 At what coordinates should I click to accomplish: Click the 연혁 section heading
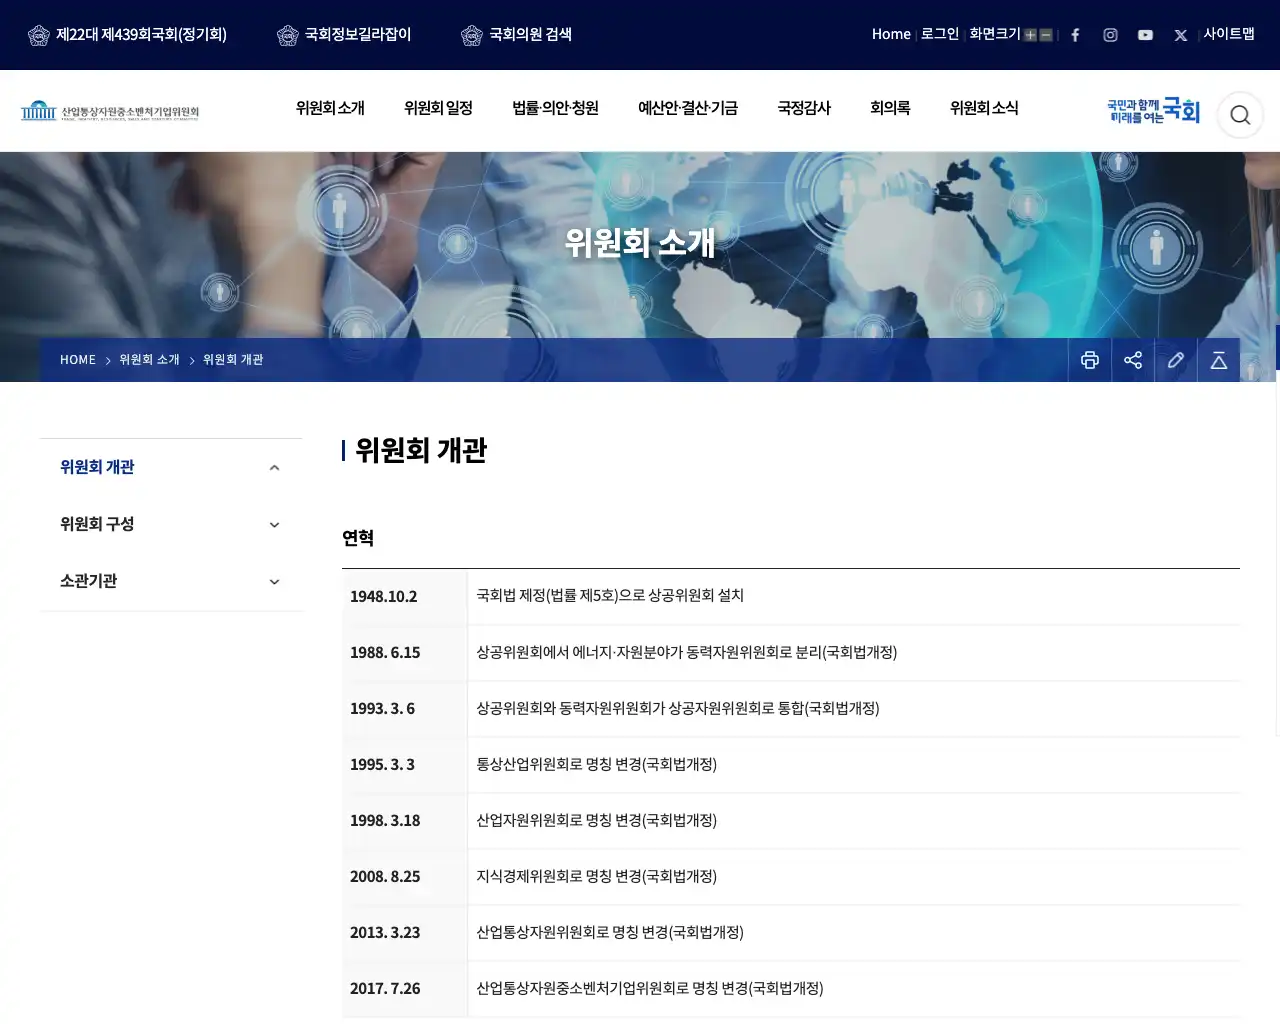click(358, 538)
